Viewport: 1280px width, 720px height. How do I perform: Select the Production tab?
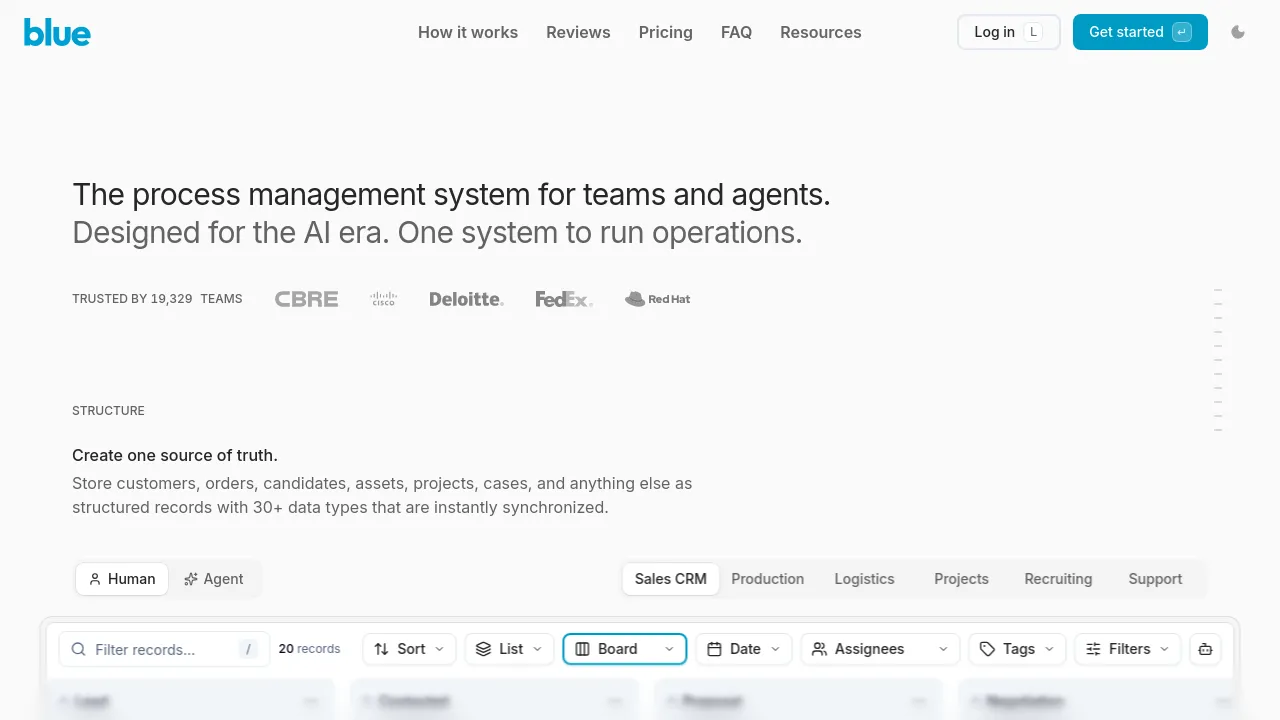tap(768, 579)
